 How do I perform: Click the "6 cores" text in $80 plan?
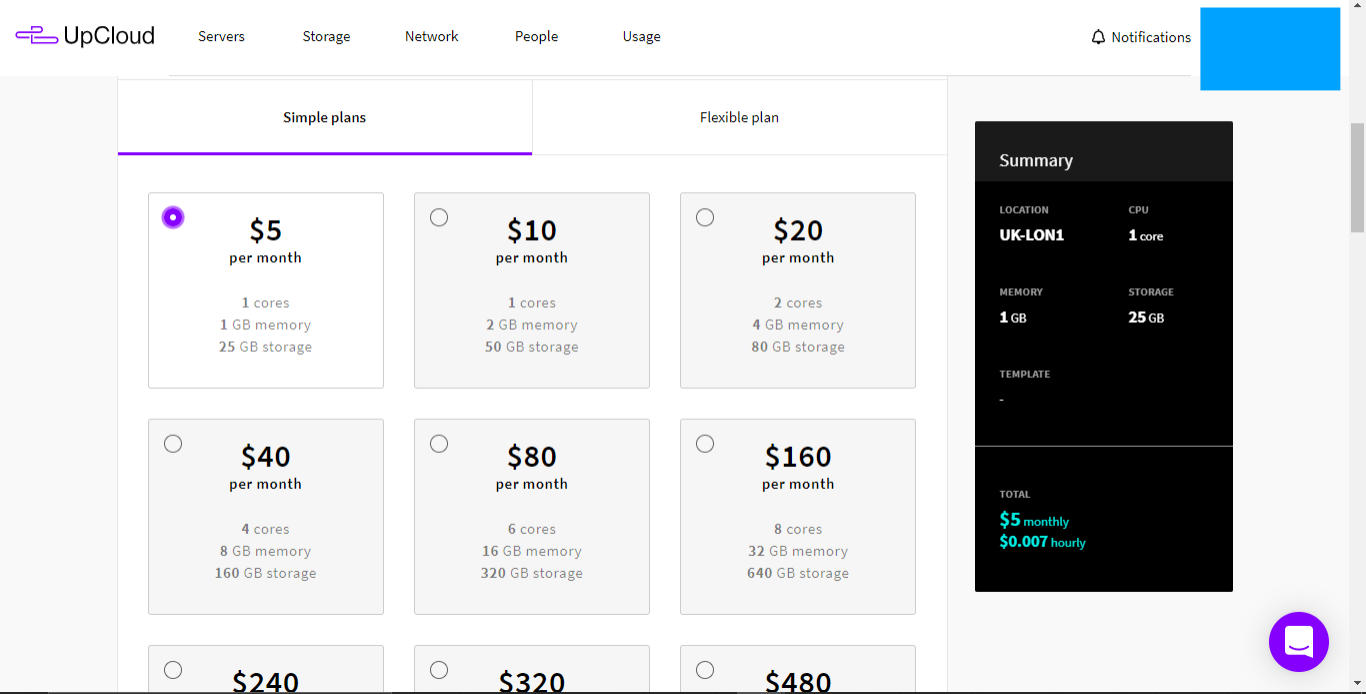532,529
